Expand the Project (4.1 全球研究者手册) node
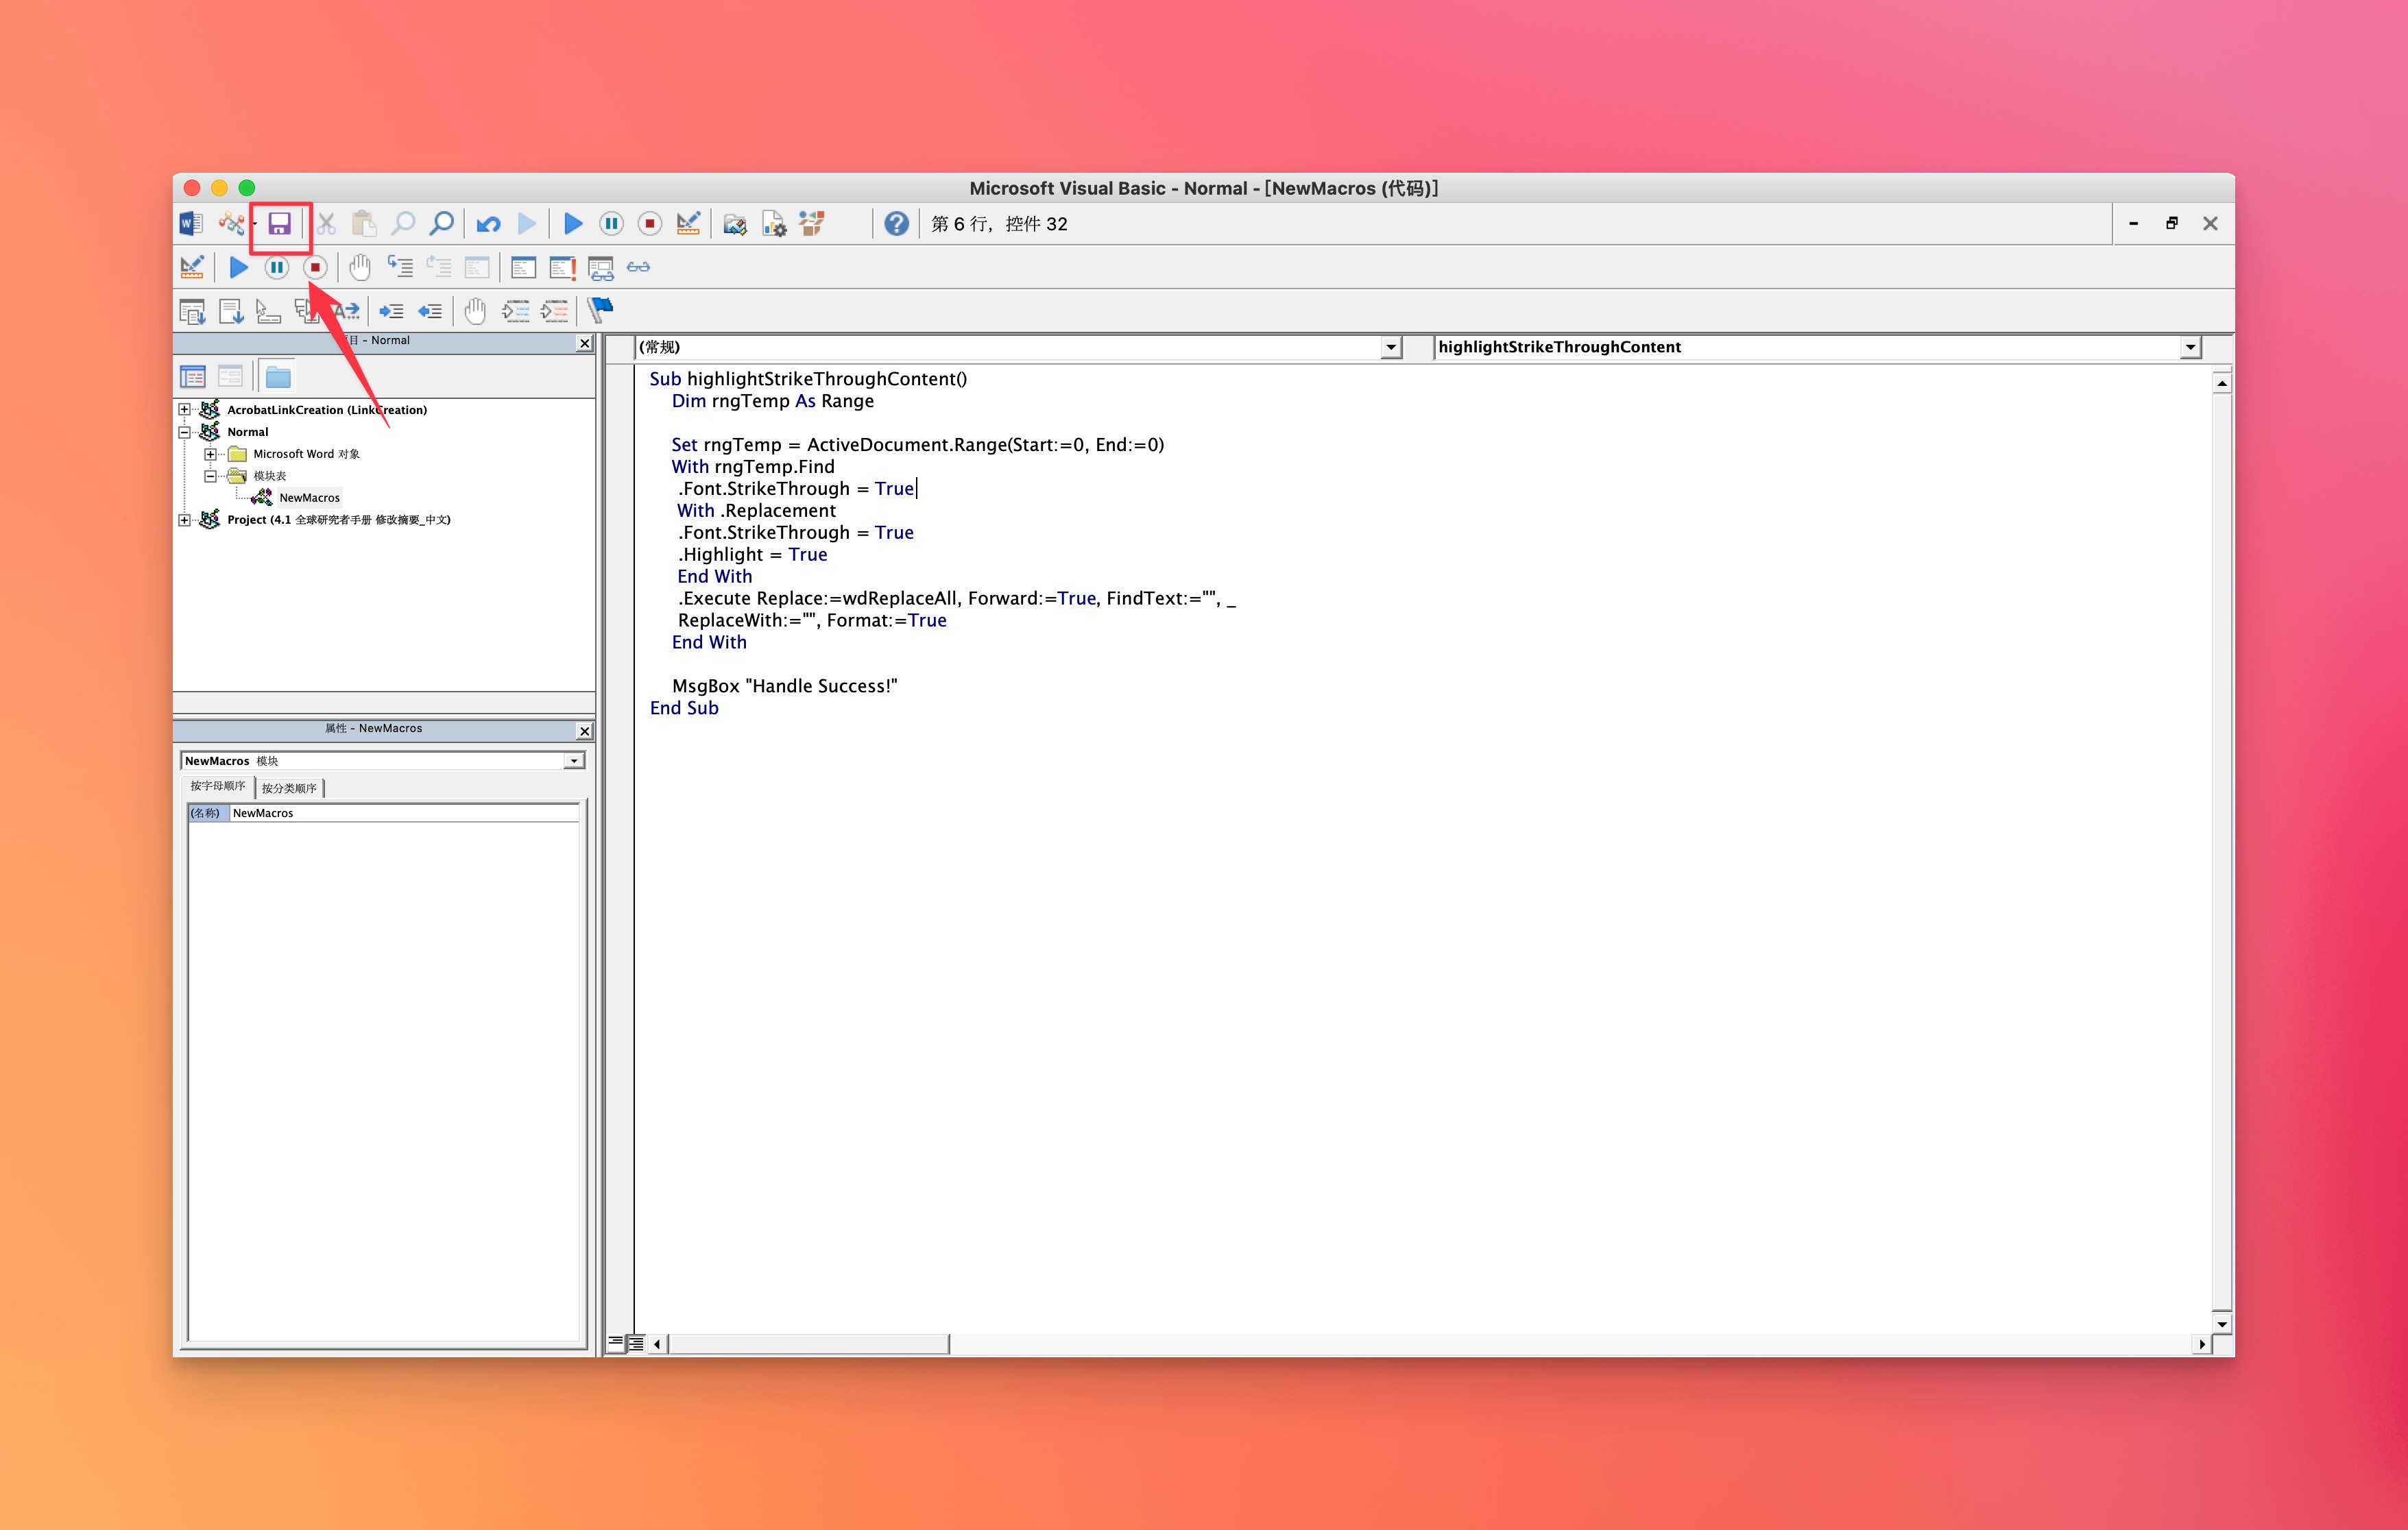Screen dimensions: 2408x1530 184,520
